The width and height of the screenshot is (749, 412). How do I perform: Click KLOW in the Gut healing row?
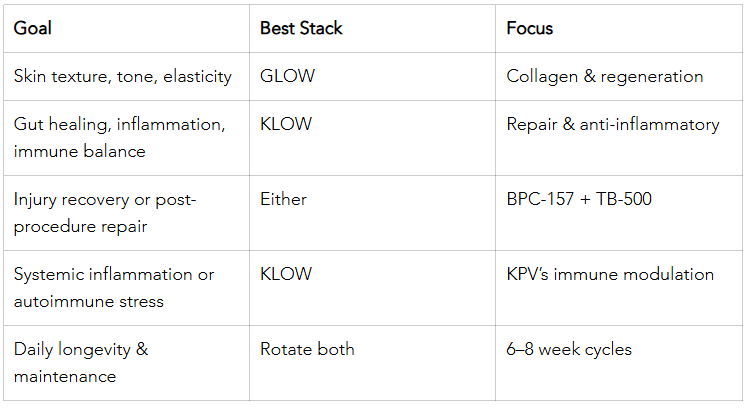[286, 124]
